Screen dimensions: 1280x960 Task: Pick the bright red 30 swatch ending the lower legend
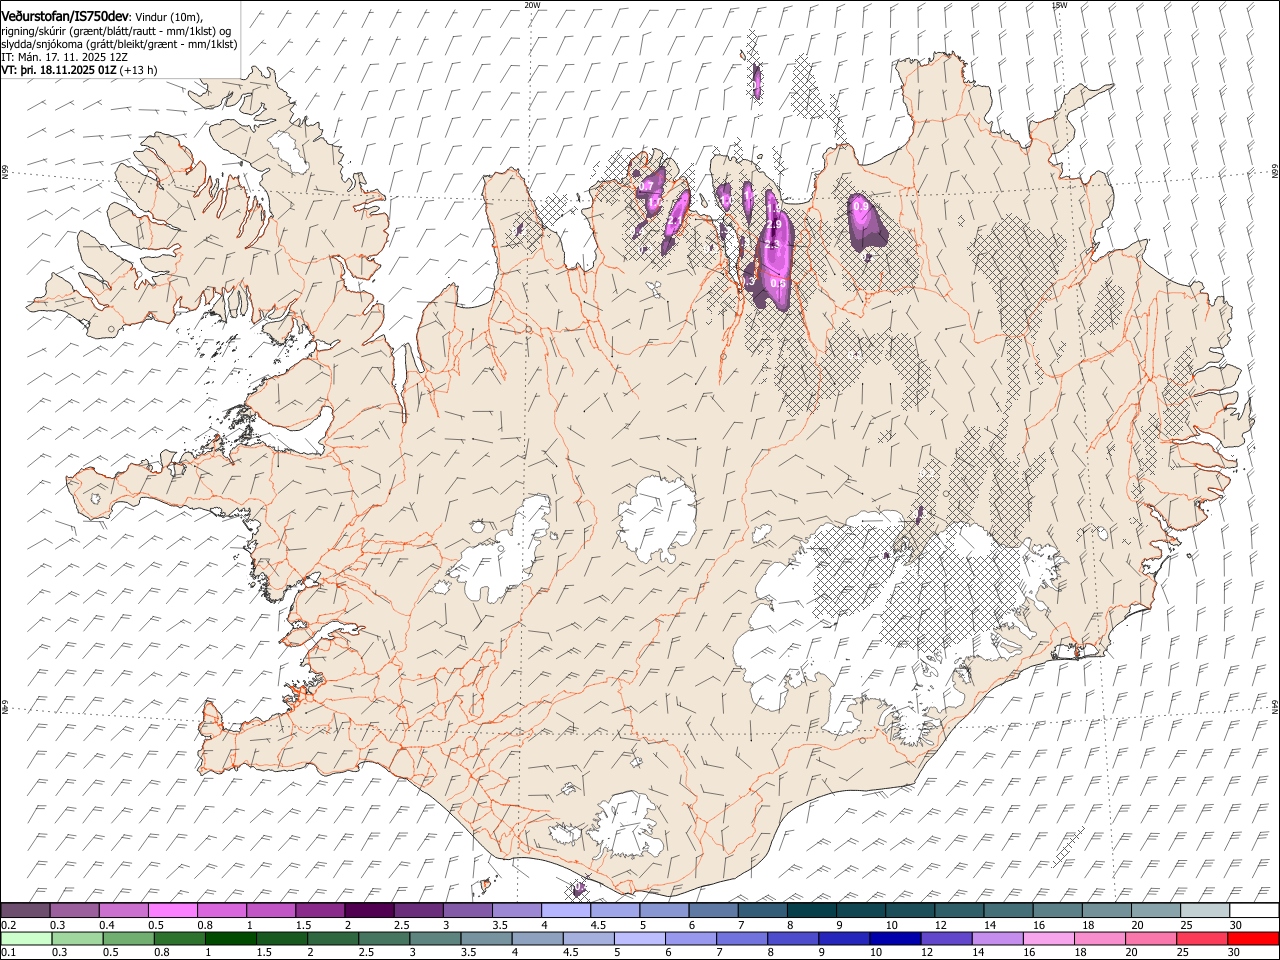pos(1253,938)
